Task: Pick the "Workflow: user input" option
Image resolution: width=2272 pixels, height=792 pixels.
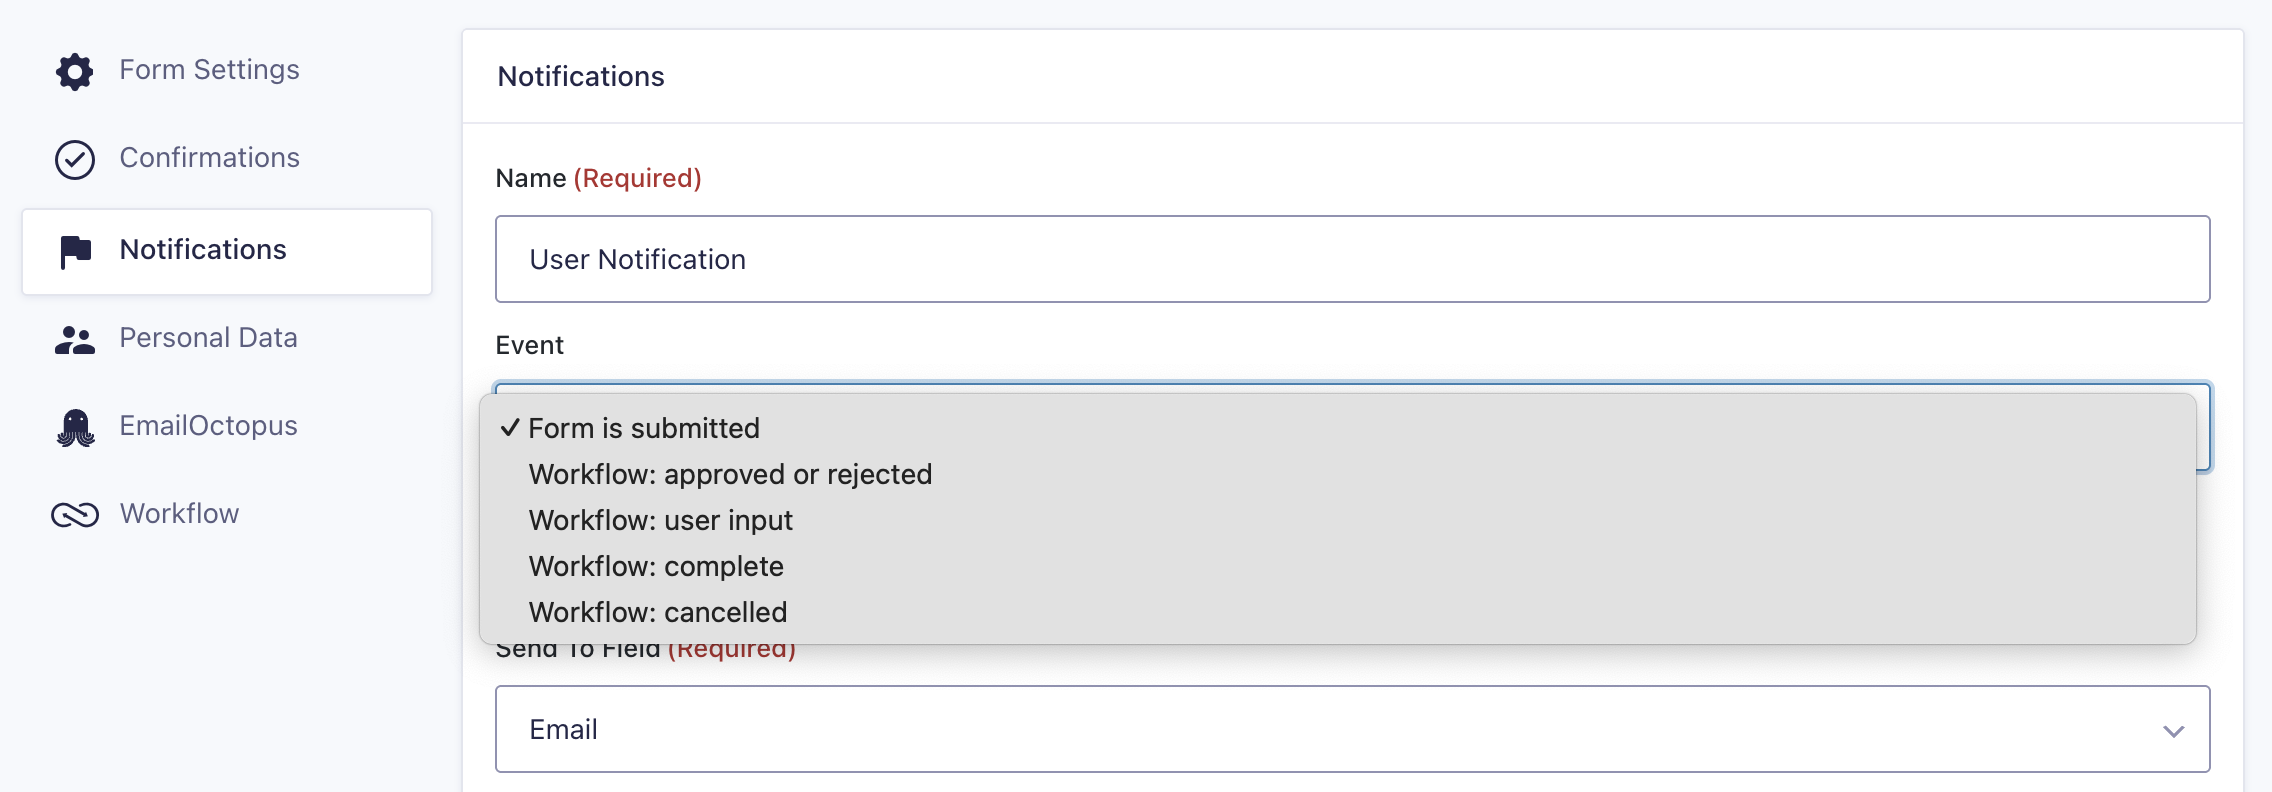Action: (x=660, y=520)
